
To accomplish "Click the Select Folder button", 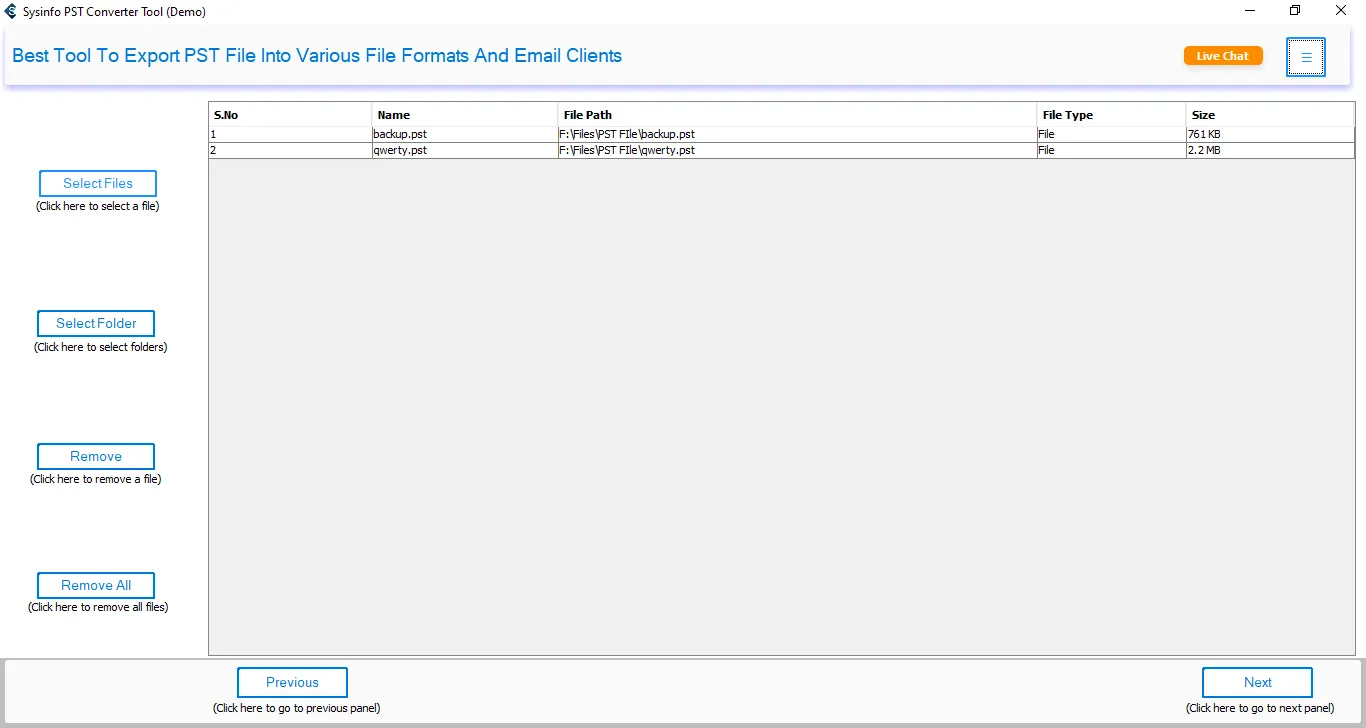I will (x=96, y=323).
